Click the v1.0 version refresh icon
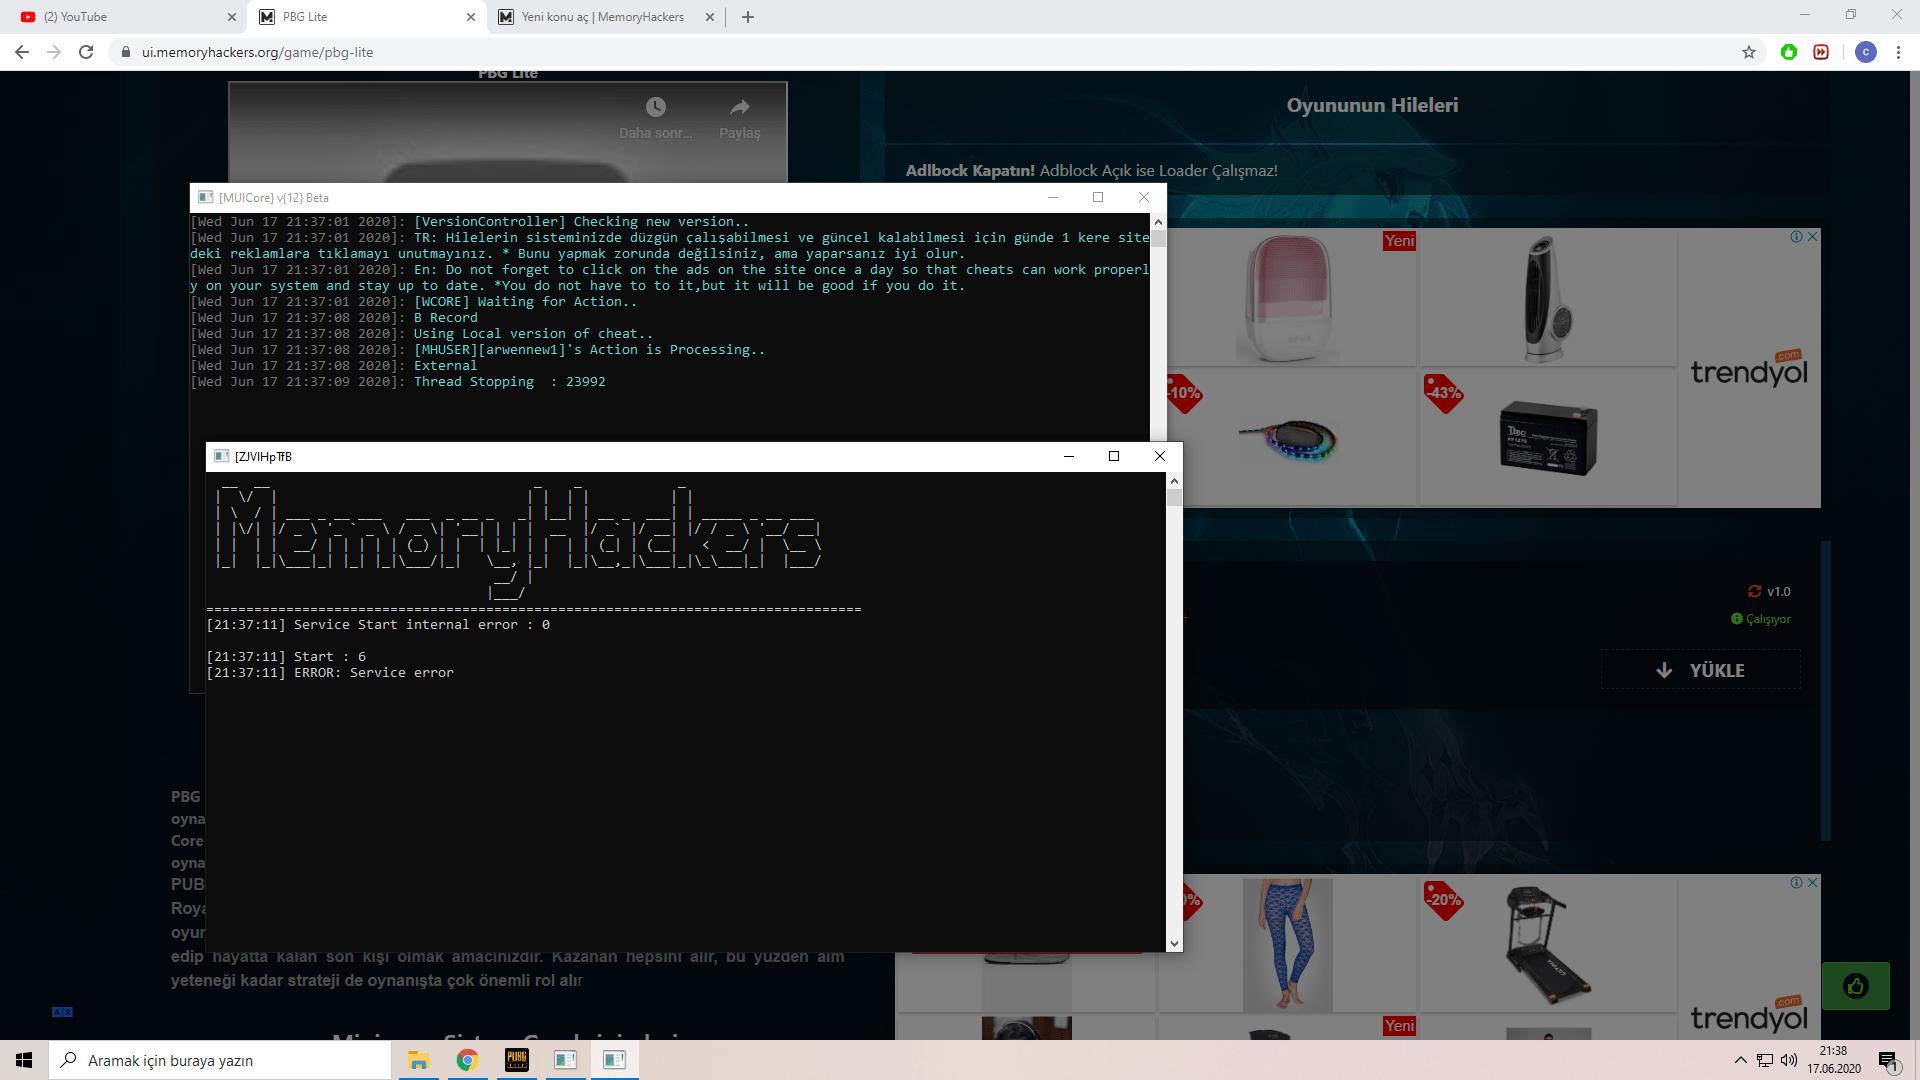1920x1080 pixels. [1754, 592]
